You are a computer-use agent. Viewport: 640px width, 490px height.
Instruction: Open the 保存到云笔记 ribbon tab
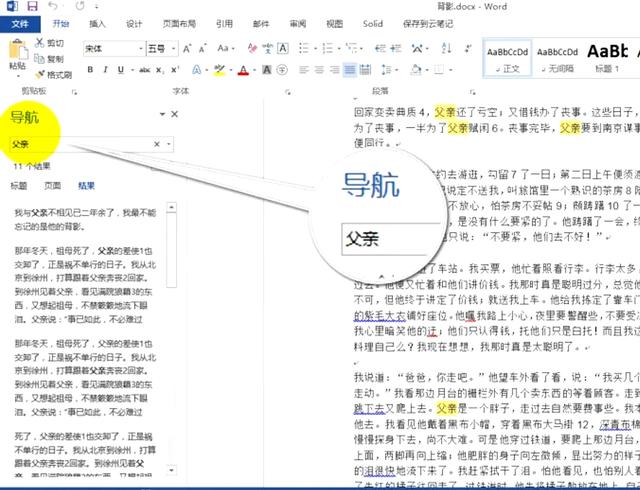click(x=428, y=24)
